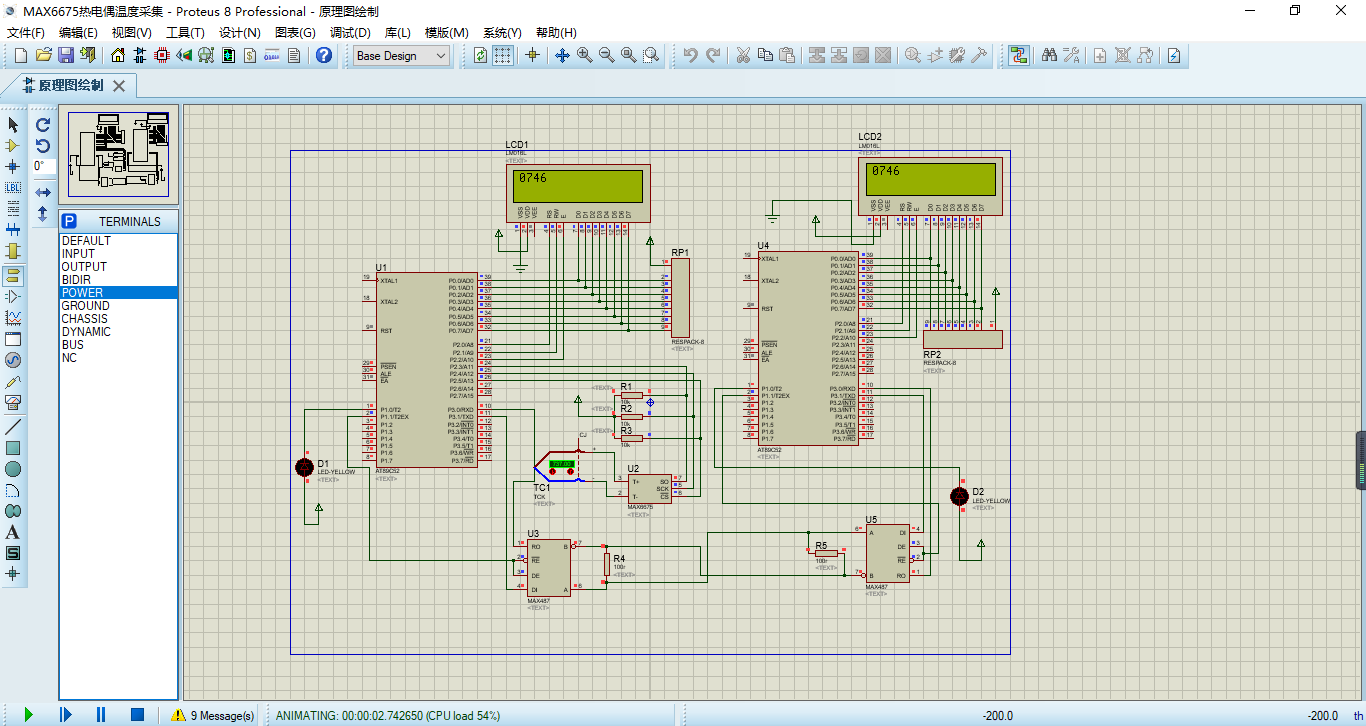1366x726 pixels.
Task: Open Base Design variant dropdown
Action: [402, 56]
